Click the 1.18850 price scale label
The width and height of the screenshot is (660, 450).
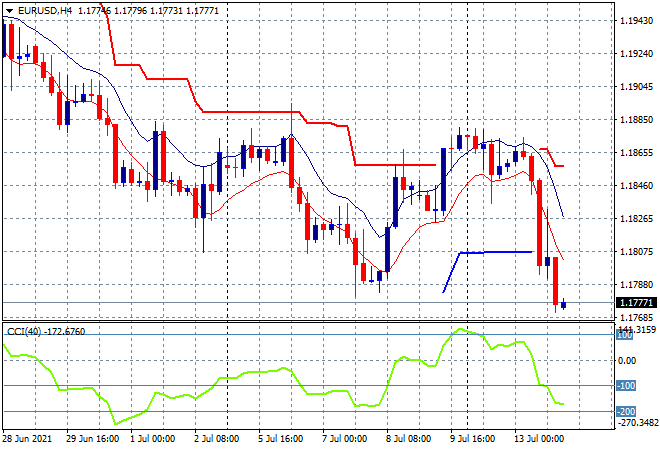[637, 120]
